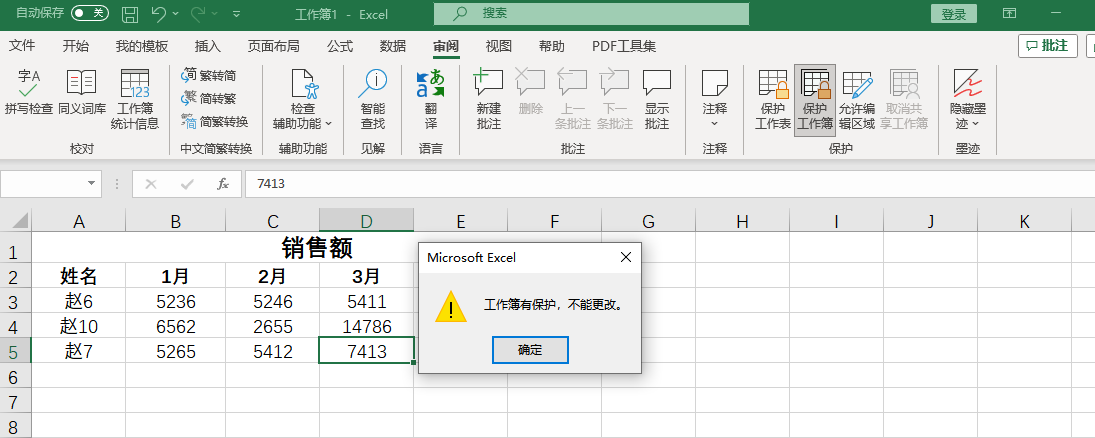Click the 搜索 search box
The height and width of the screenshot is (438, 1095).
pyautogui.click(x=591, y=13)
